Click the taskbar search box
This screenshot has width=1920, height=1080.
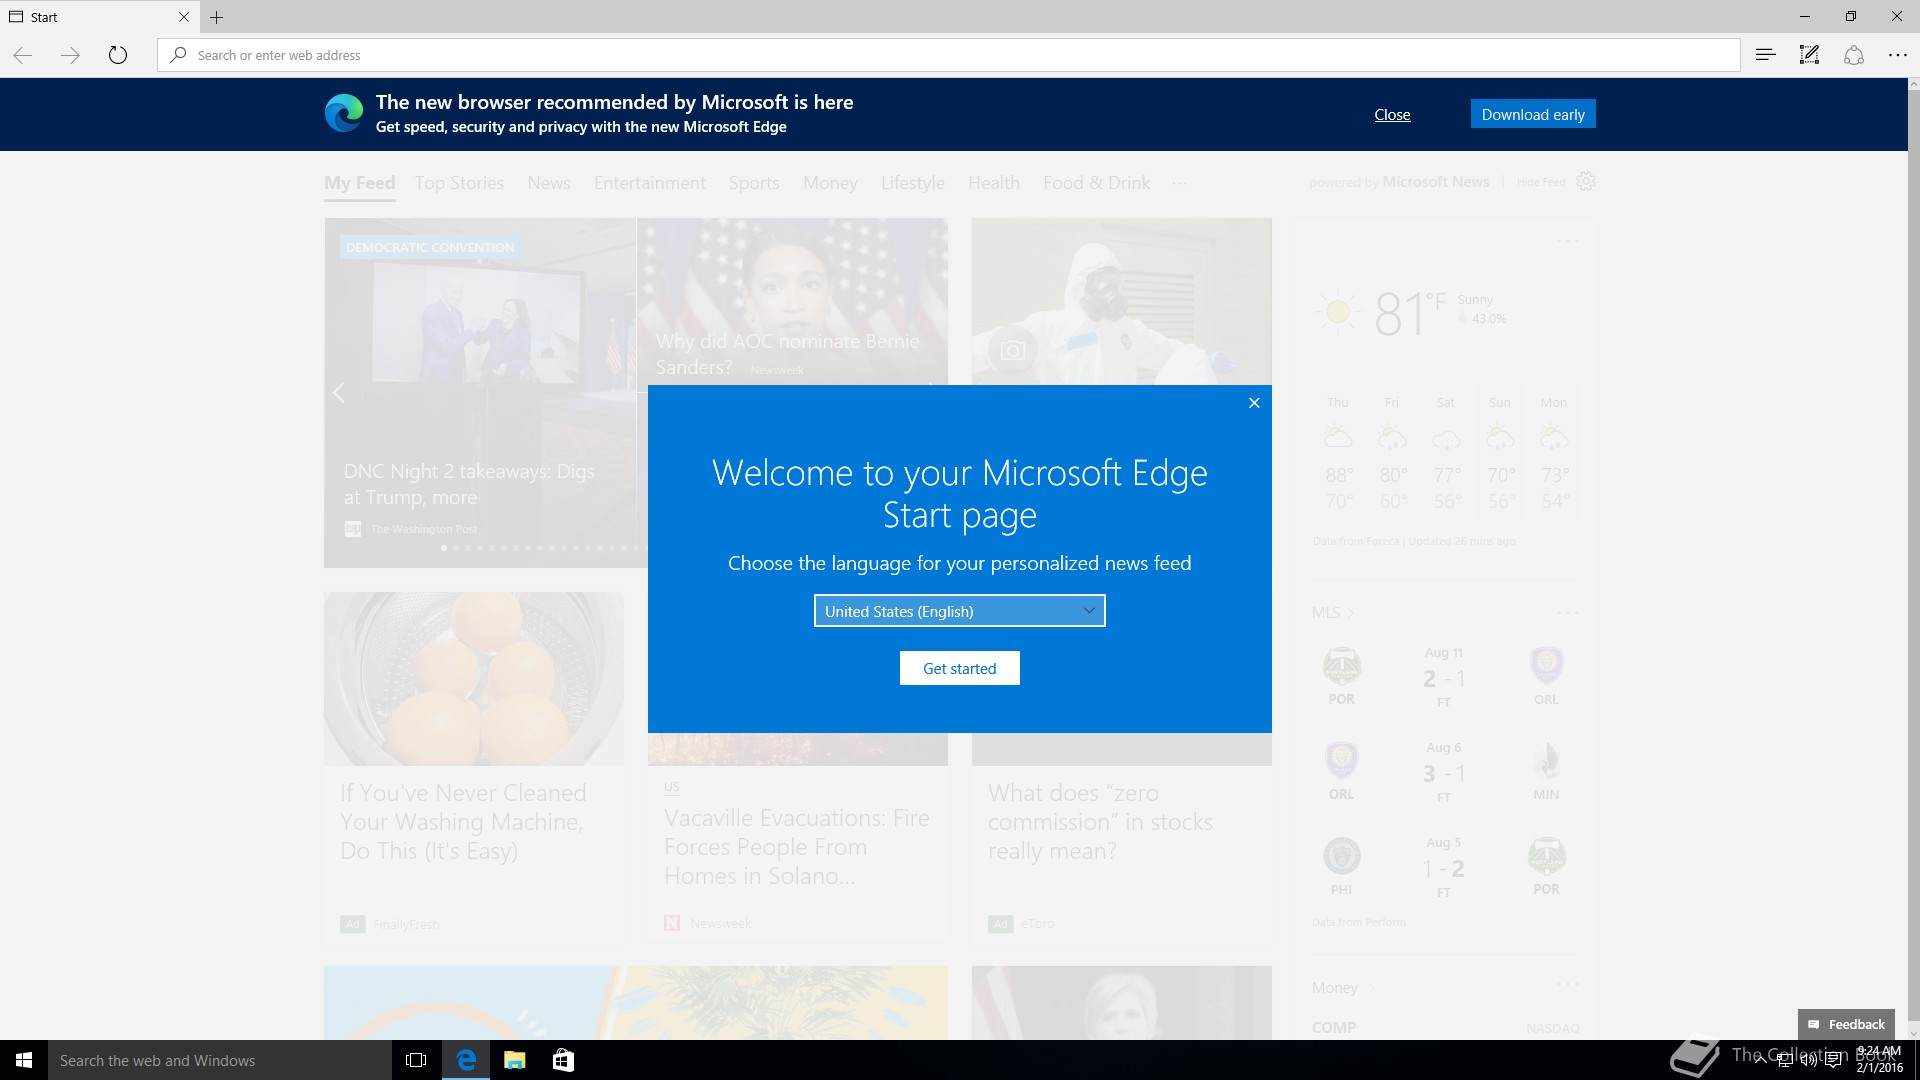220,1060
